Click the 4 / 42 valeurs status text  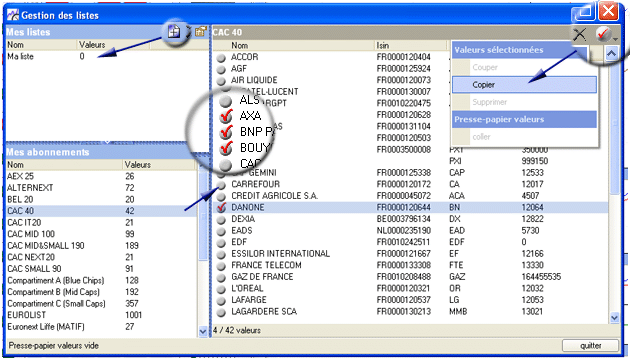click(x=237, y=331)
